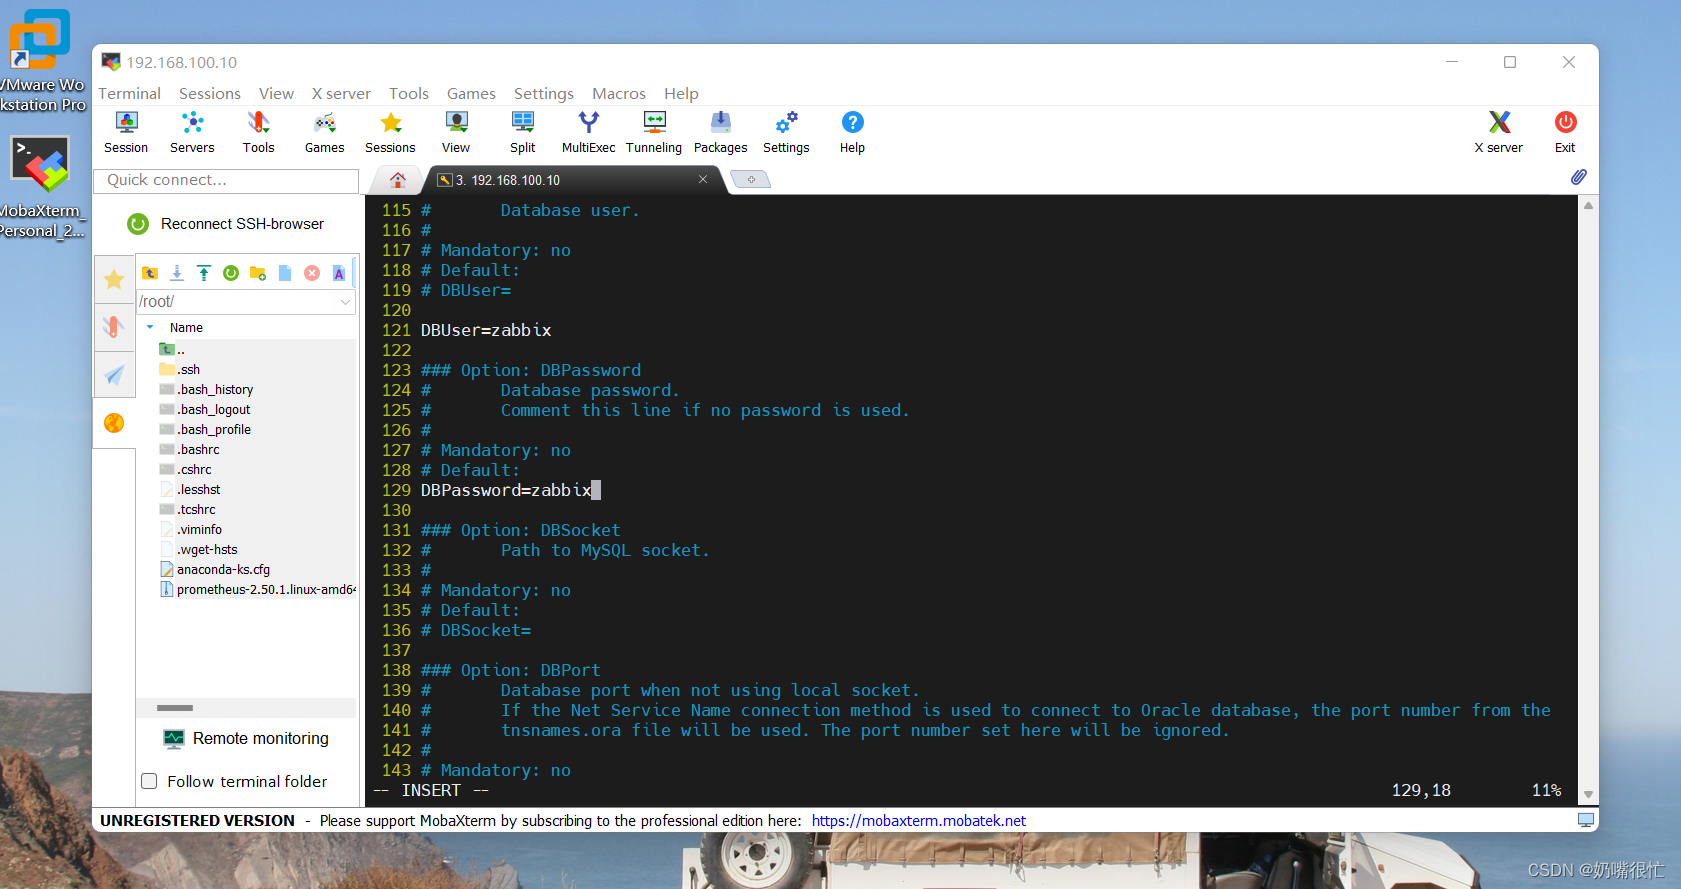Start the X server toolbar icon
This screenshot has height=889, width=1681.
pos(1498,132)
